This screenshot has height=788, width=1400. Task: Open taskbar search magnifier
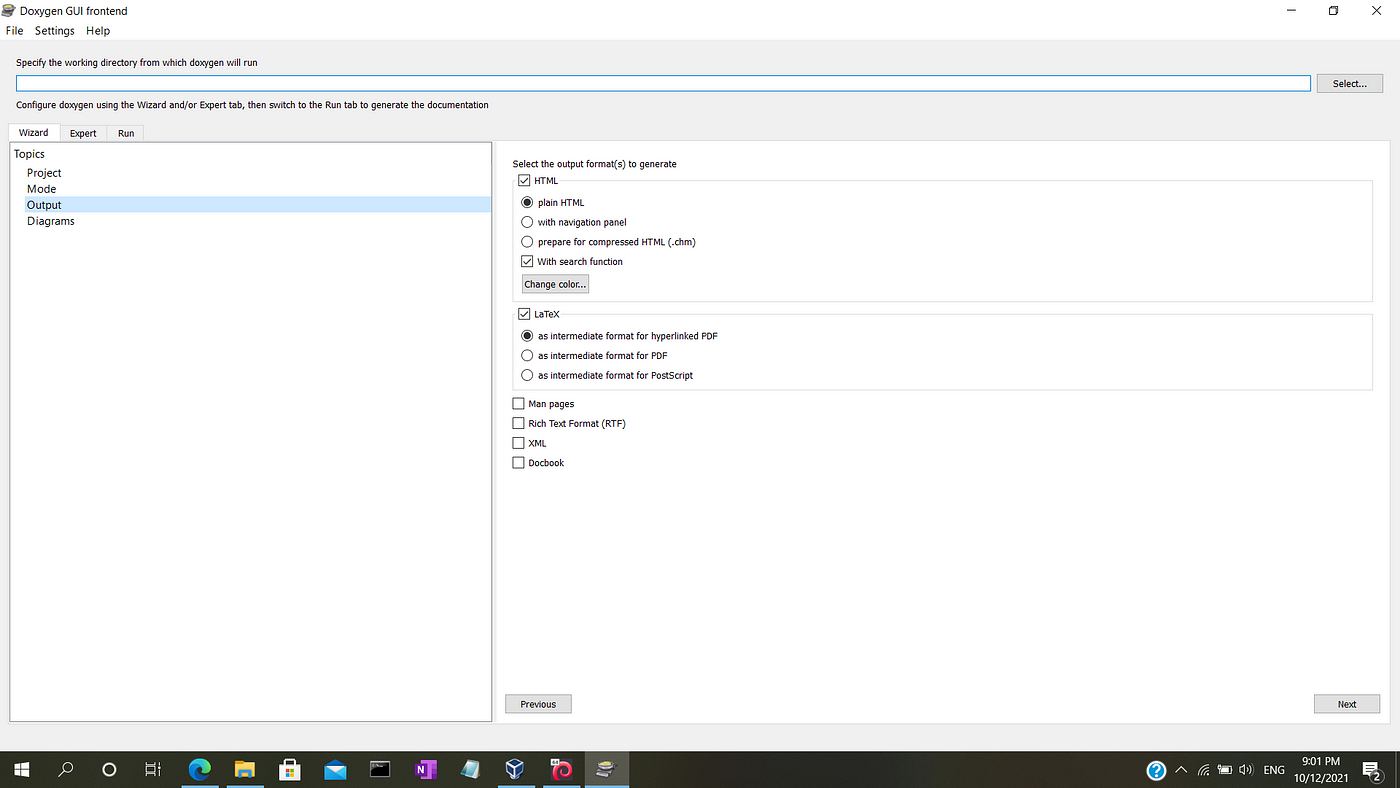click(66, 769)
